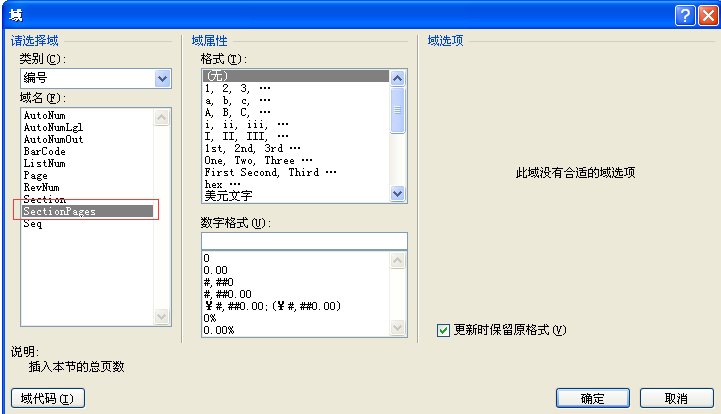This screenshot has width=721, height=414.
Task: Select BarCode field name
Action: 45,151
